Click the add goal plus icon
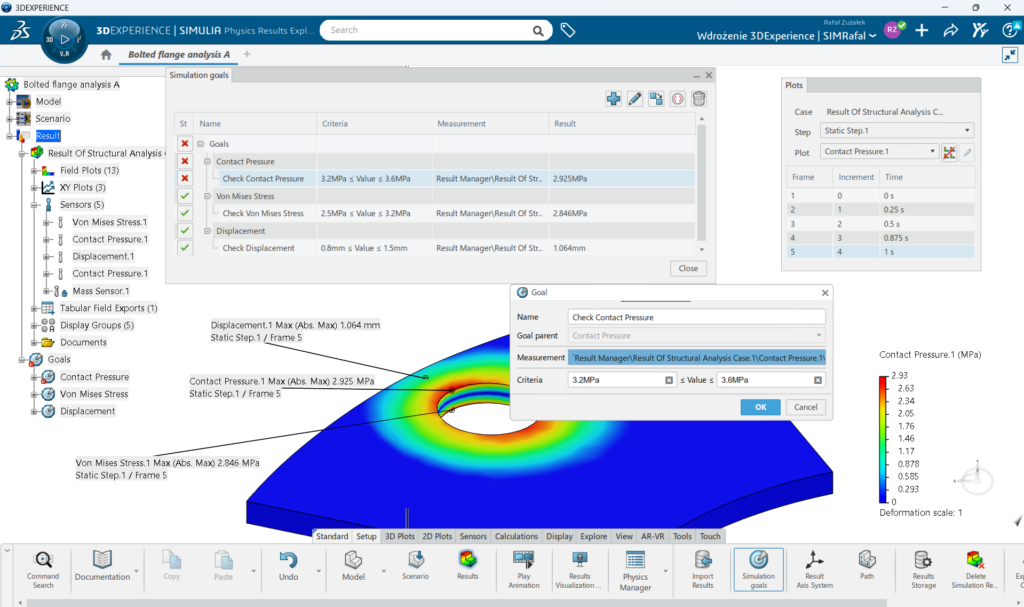 [x=614, y=98]
